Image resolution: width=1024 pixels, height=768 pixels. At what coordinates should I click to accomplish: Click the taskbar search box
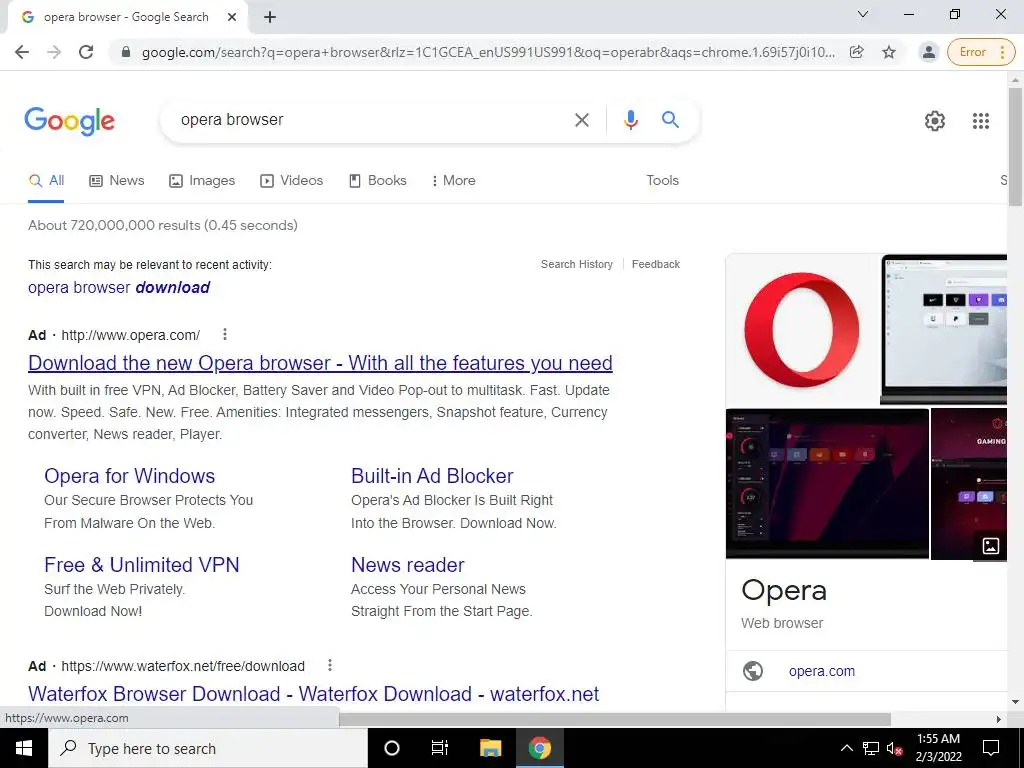coord(208,748)
